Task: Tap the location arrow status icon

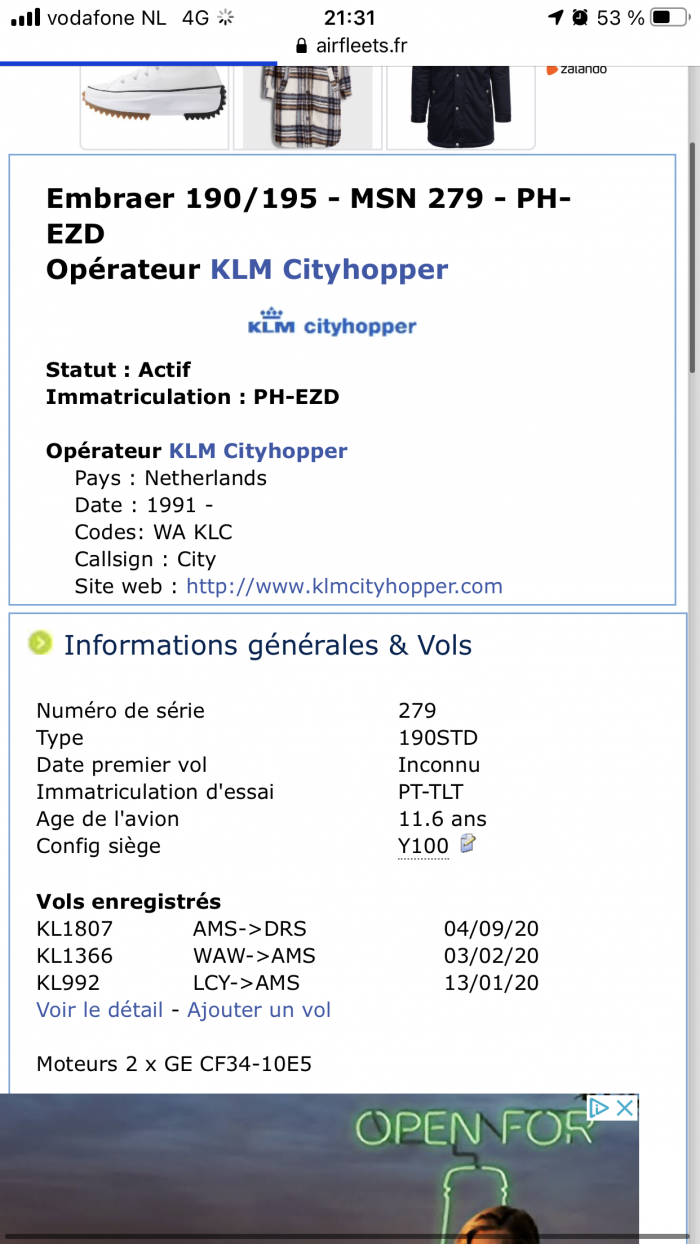Action: [x=555, y=17]
